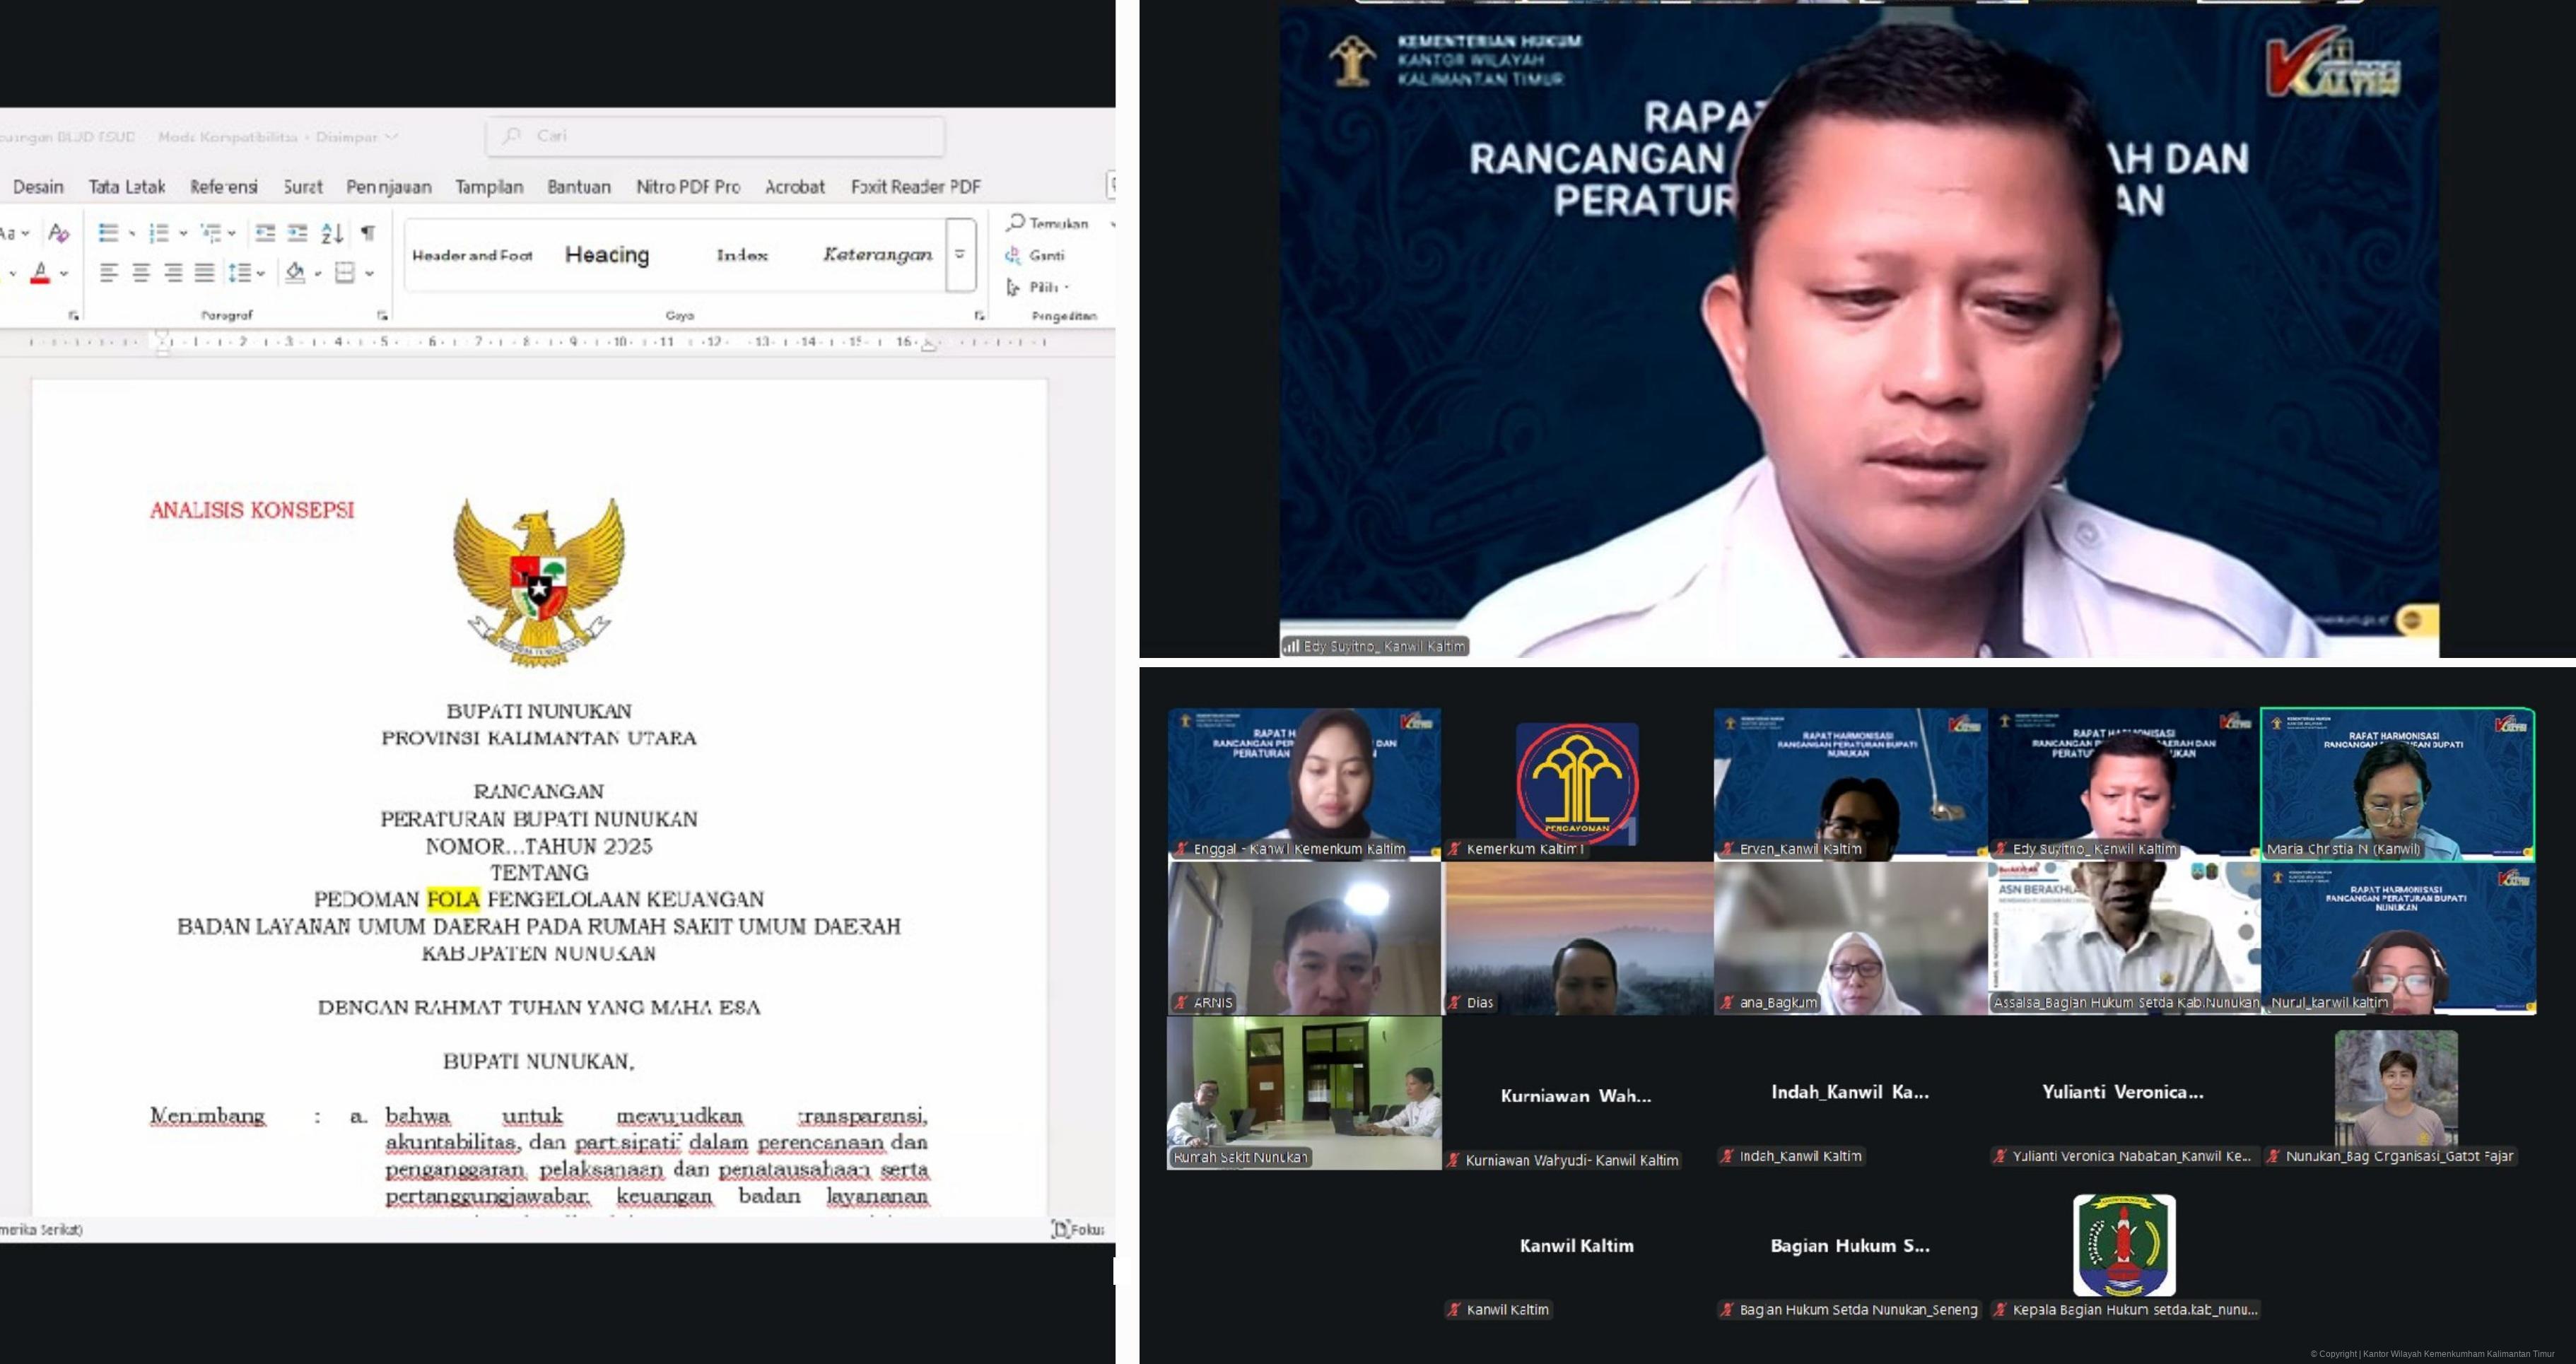Center align the paragraph text
The width and height of the screenshot is (2576, 1364).
coord(141,272)
